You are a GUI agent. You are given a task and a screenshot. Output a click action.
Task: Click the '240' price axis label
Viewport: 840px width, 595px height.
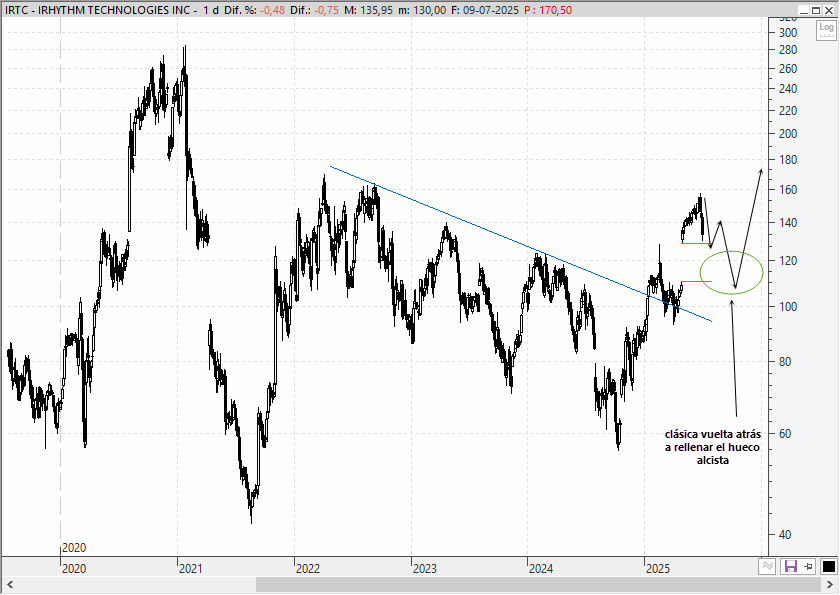788,88
